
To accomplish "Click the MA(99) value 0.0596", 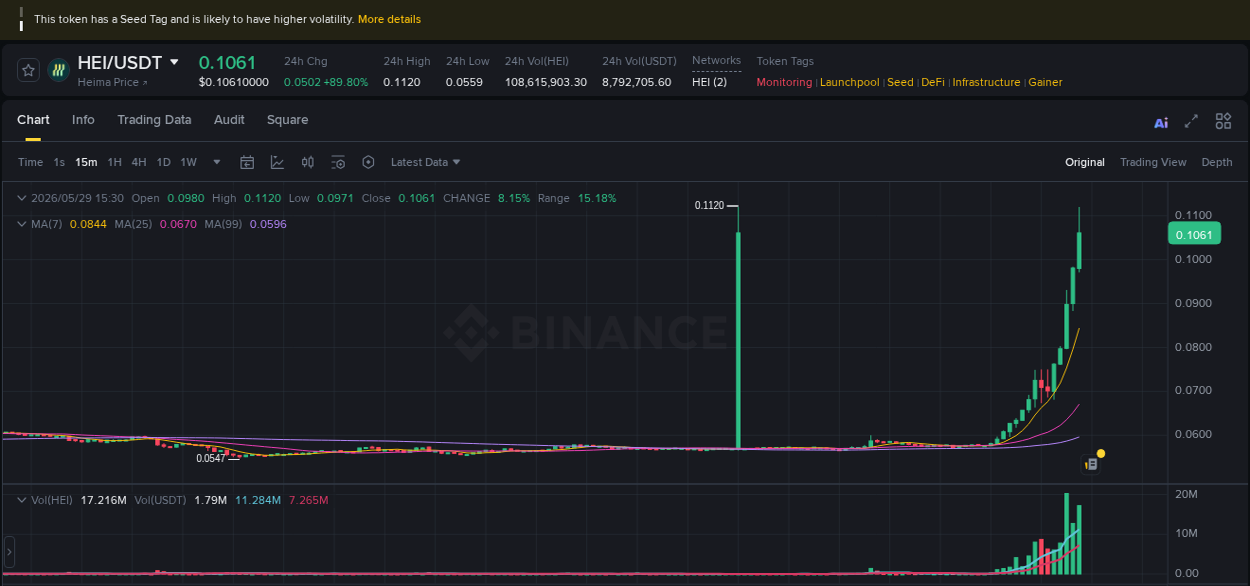I will tap(268, 224).
